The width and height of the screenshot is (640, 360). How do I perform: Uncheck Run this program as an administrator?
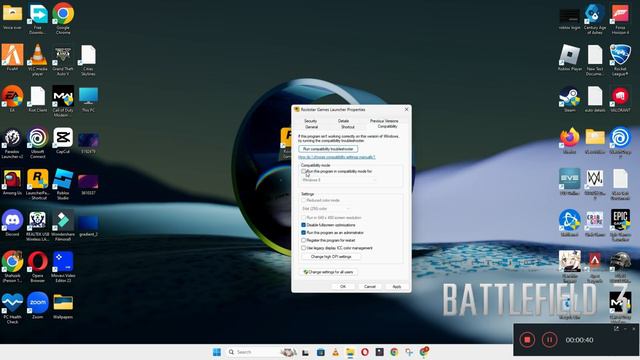303,233
